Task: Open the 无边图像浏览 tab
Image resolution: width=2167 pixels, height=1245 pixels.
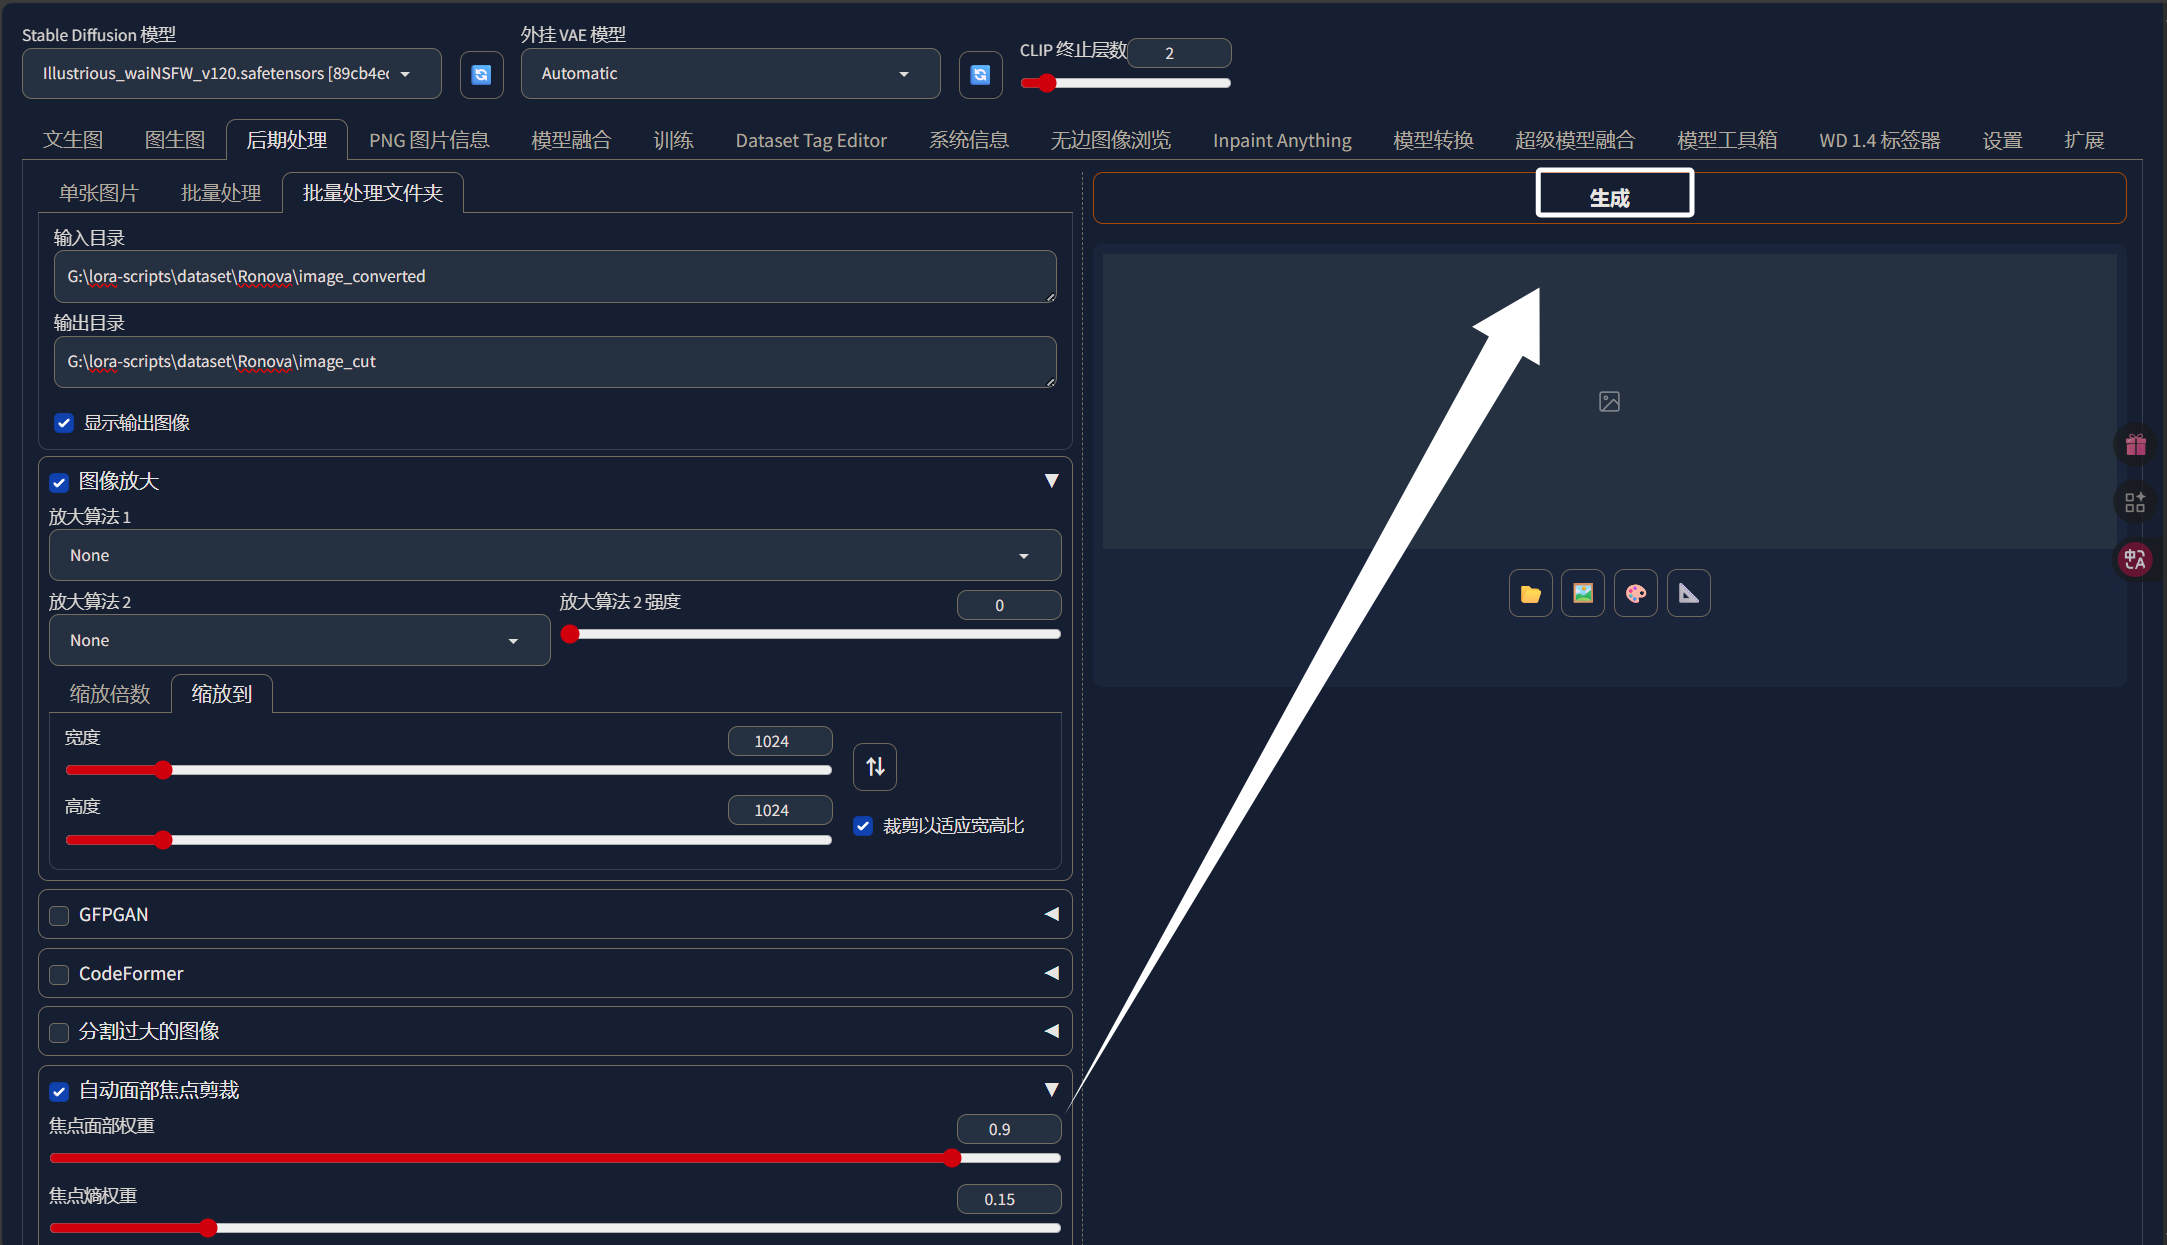Action: 1111,140
